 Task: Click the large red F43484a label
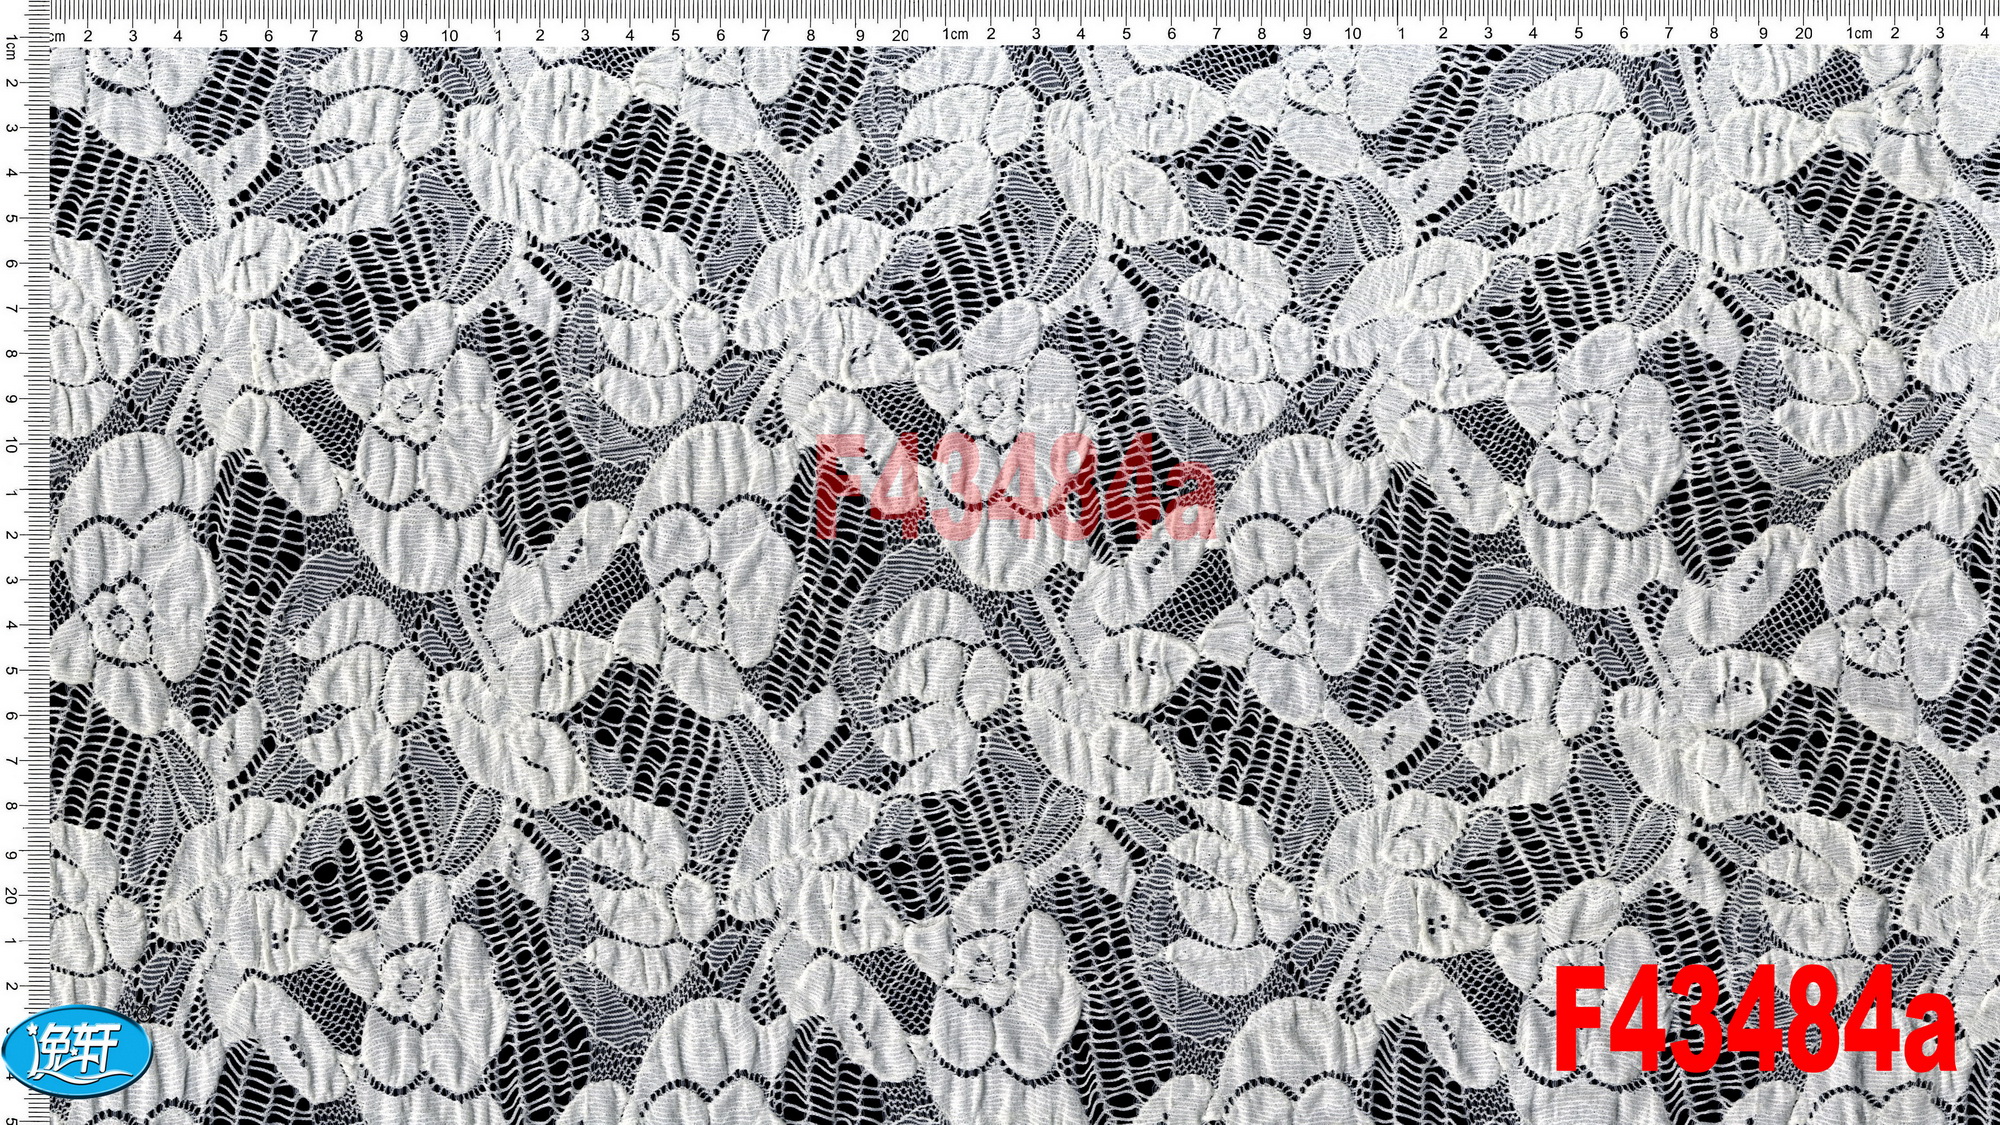tap(1754, 1019)
